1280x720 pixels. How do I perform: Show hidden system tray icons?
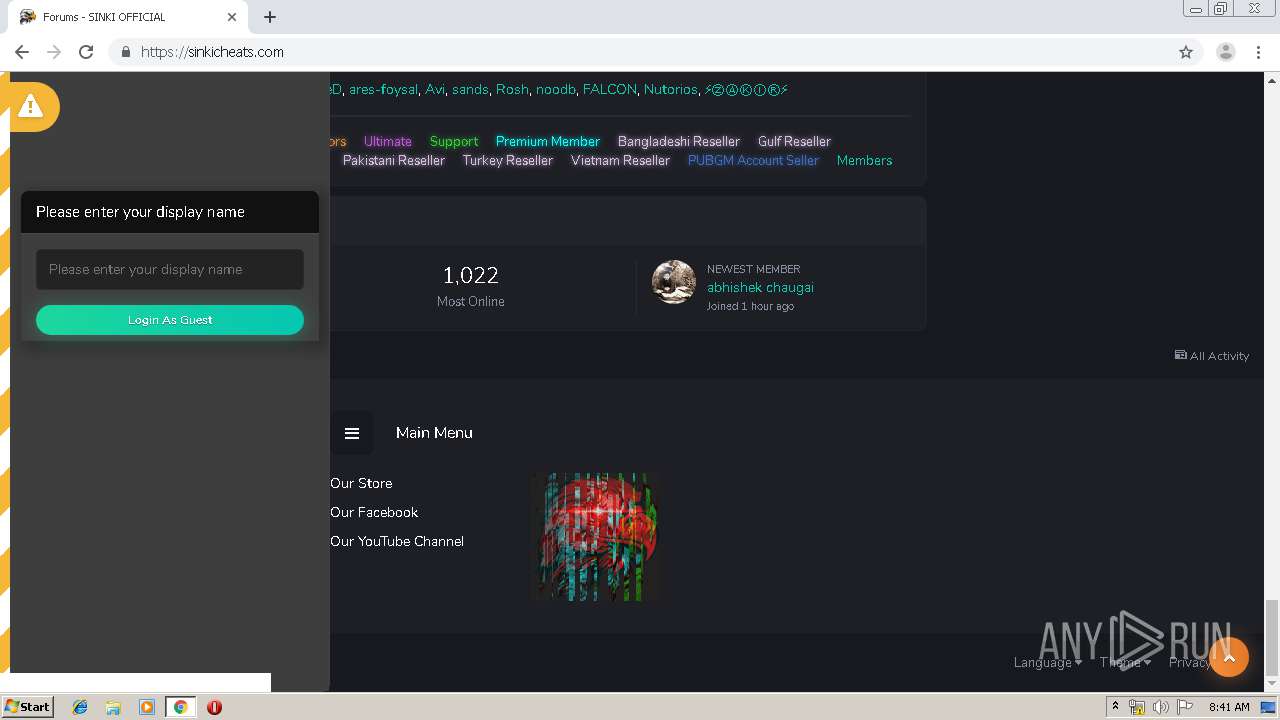click(x=1115, y=707)
